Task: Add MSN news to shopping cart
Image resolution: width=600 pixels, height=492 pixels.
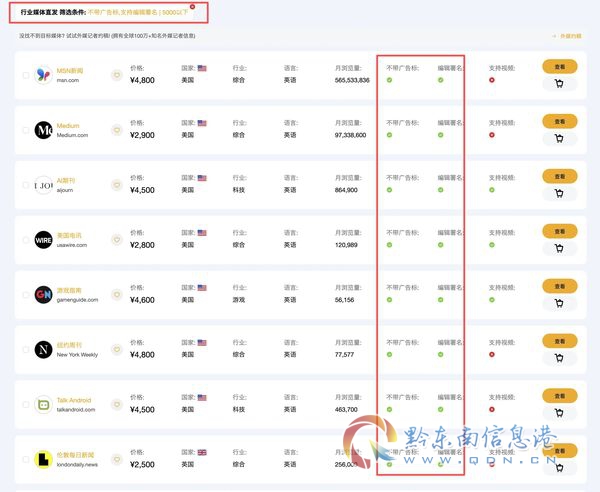Action: click(559, 84)
